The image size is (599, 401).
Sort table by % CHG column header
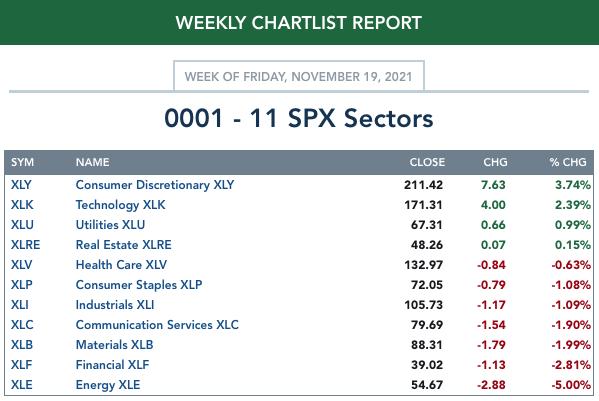tap(568, 162)
